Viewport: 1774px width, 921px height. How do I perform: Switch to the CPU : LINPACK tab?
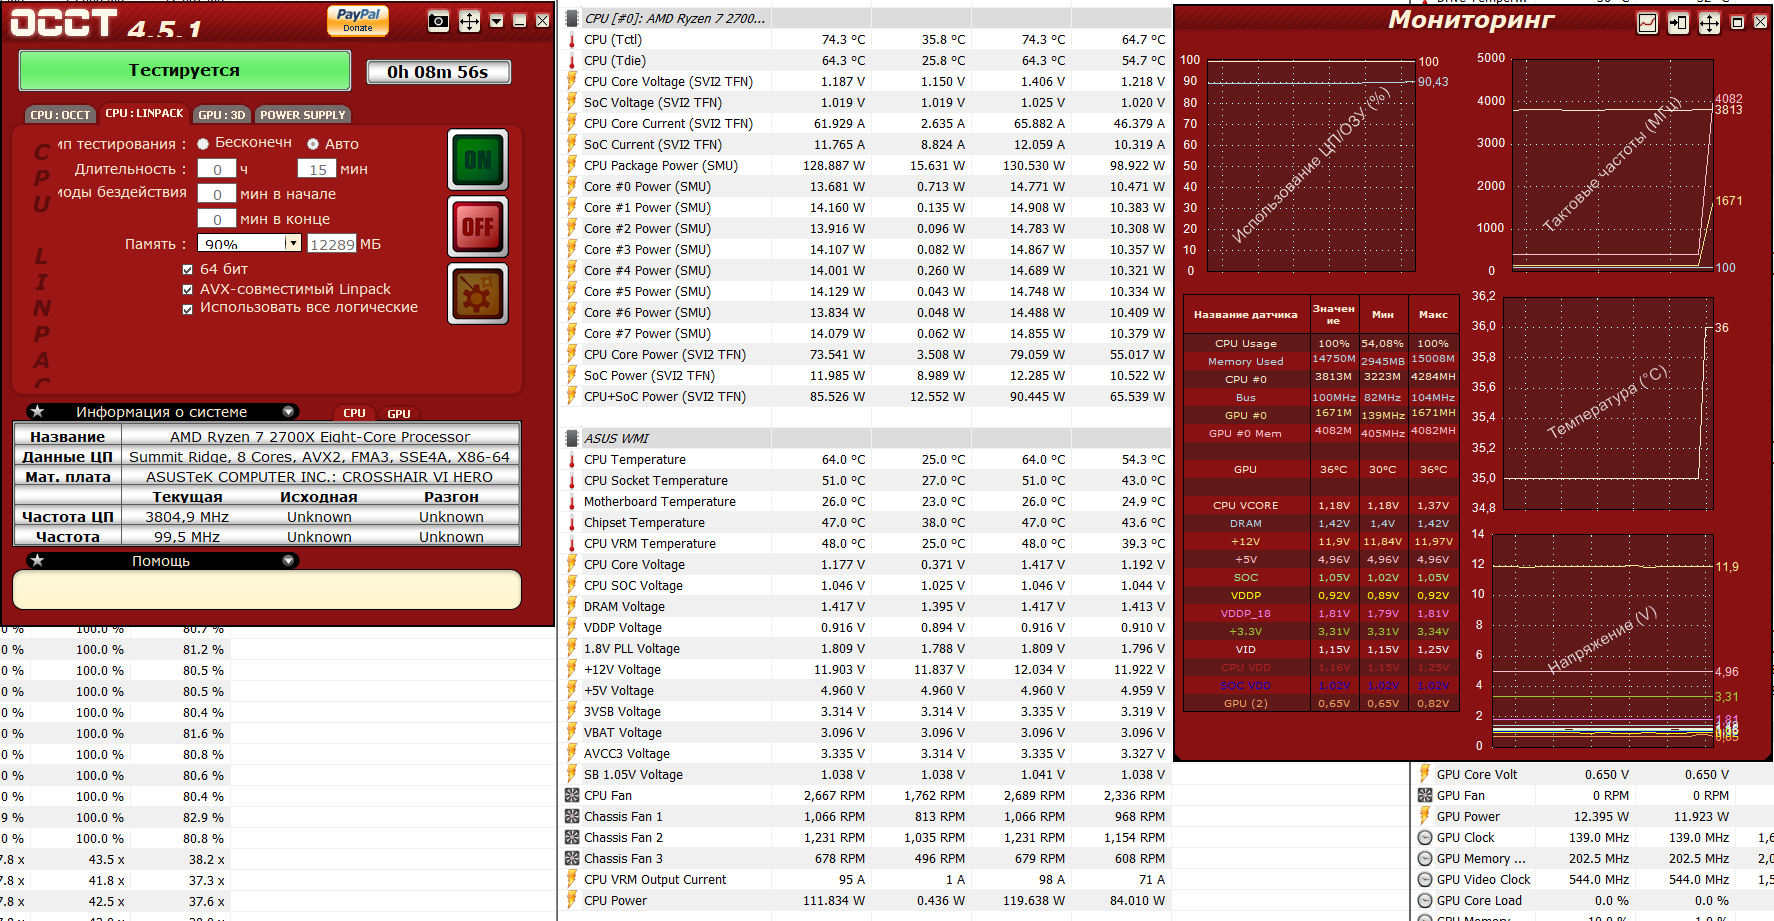click(x=145, y=114)
